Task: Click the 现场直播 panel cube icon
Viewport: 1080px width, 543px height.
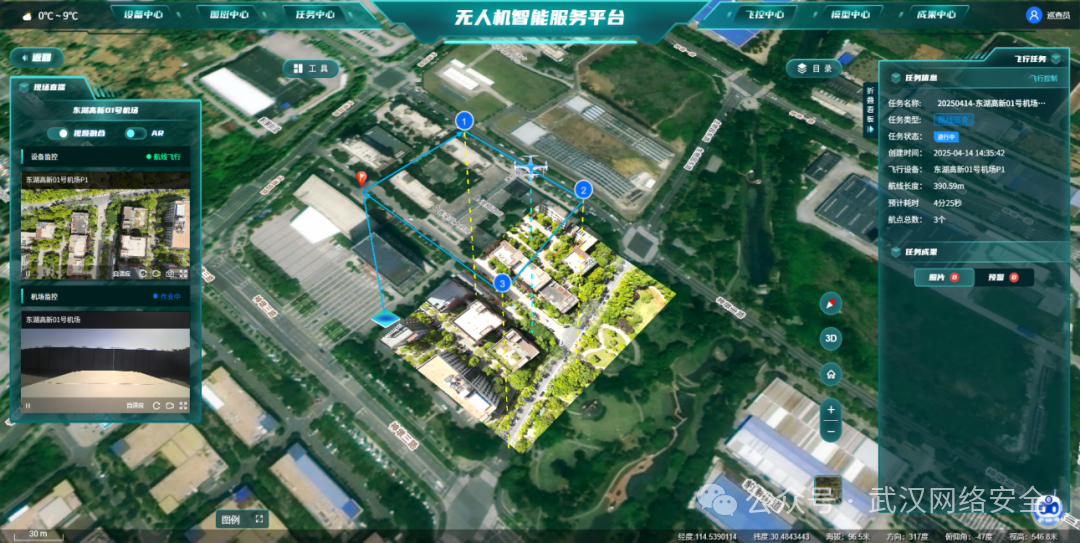Action: pos(25,88)
